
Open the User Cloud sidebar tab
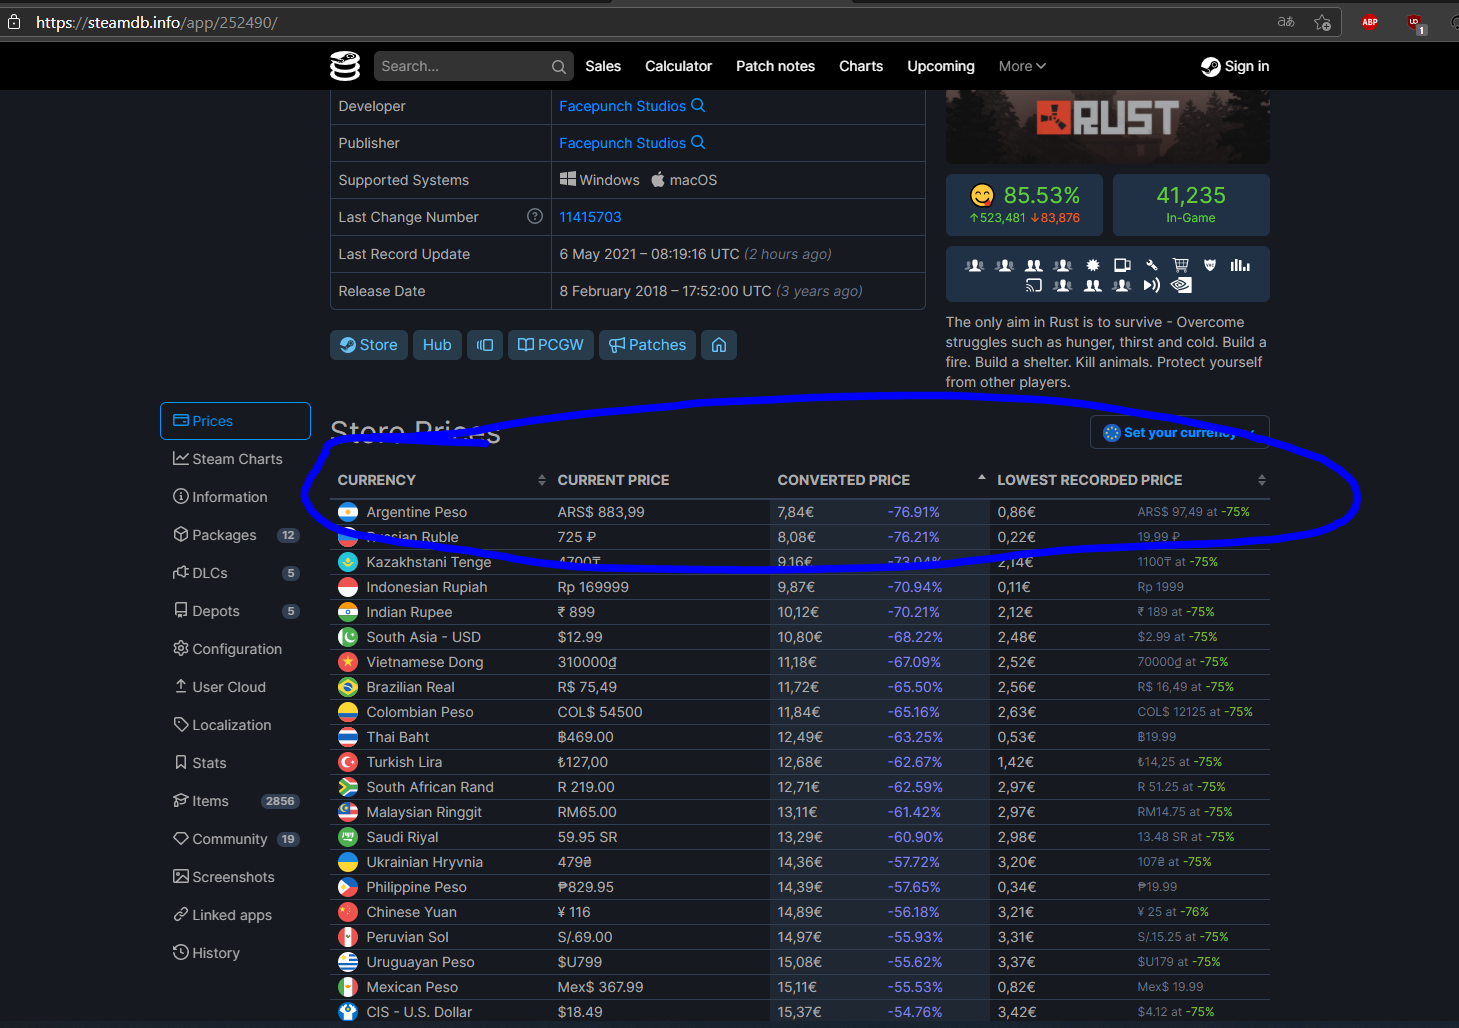[x=235, y=687]
